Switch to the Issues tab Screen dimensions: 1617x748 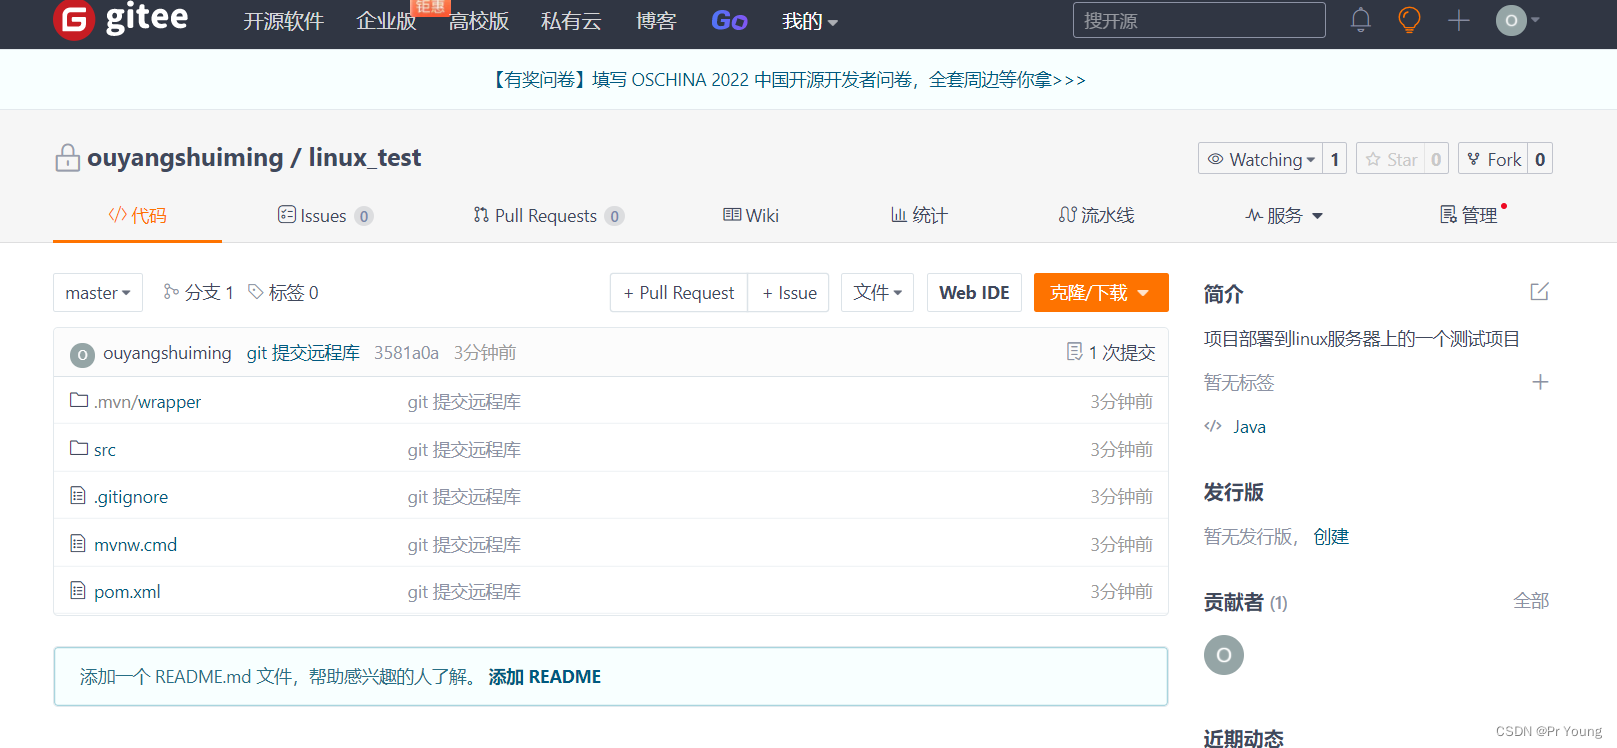click(325, 216)
